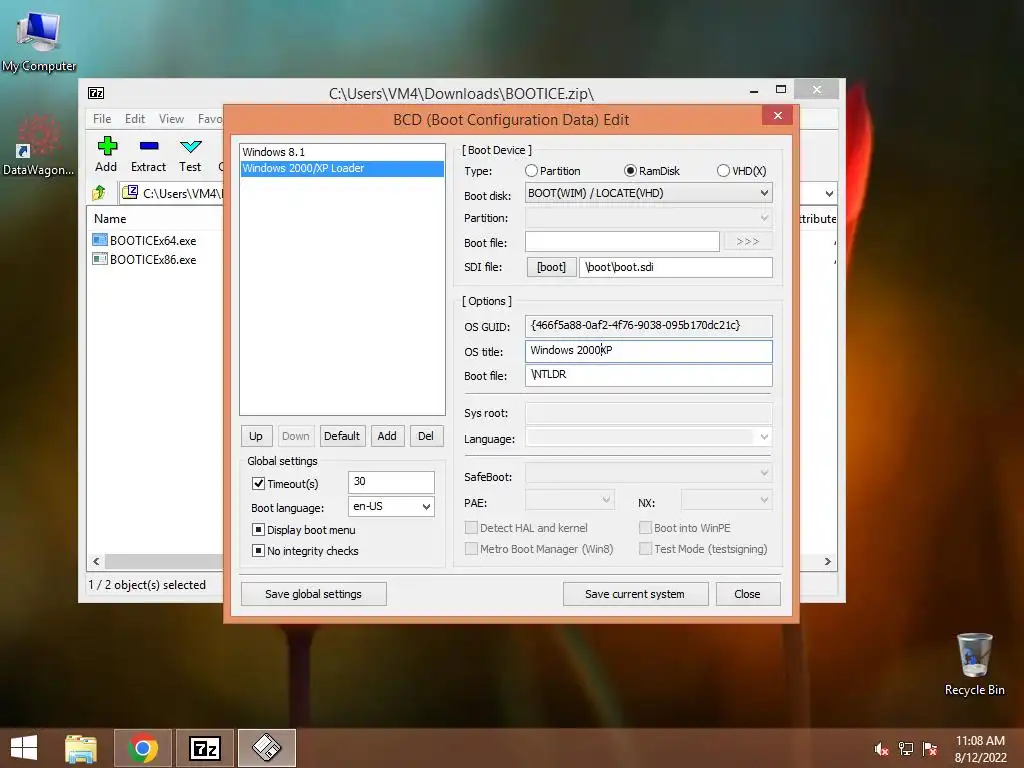Toggle No integrity checks checkbox

coord(259,551)
